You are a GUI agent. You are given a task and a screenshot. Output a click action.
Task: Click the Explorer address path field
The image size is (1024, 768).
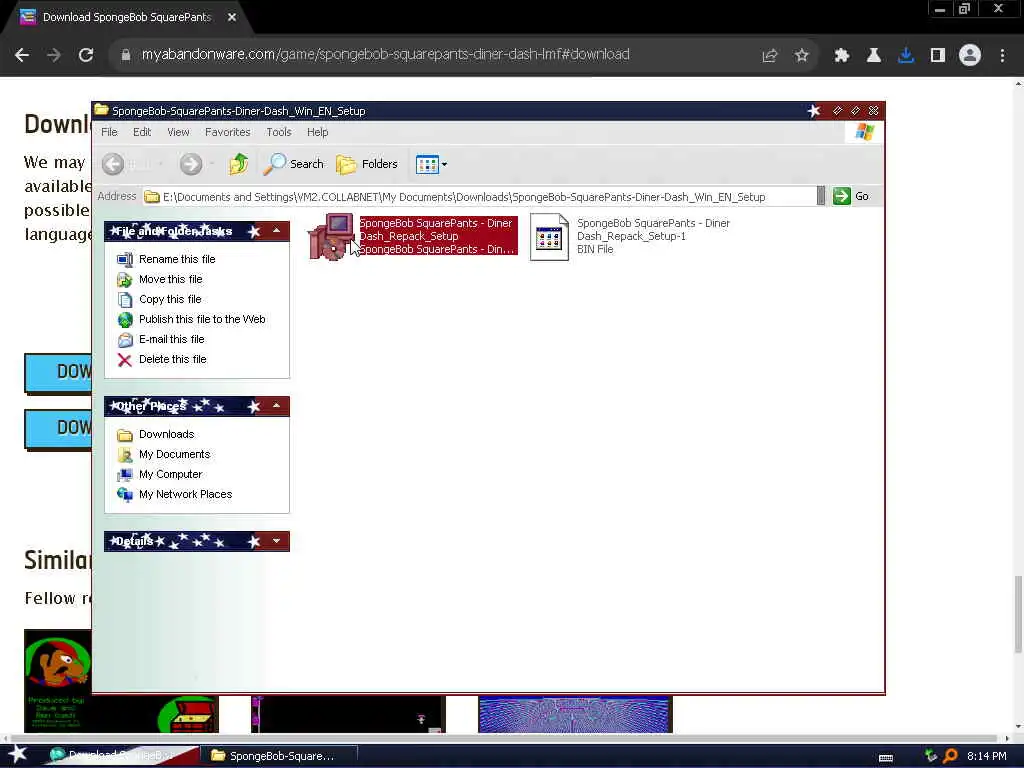479,197
